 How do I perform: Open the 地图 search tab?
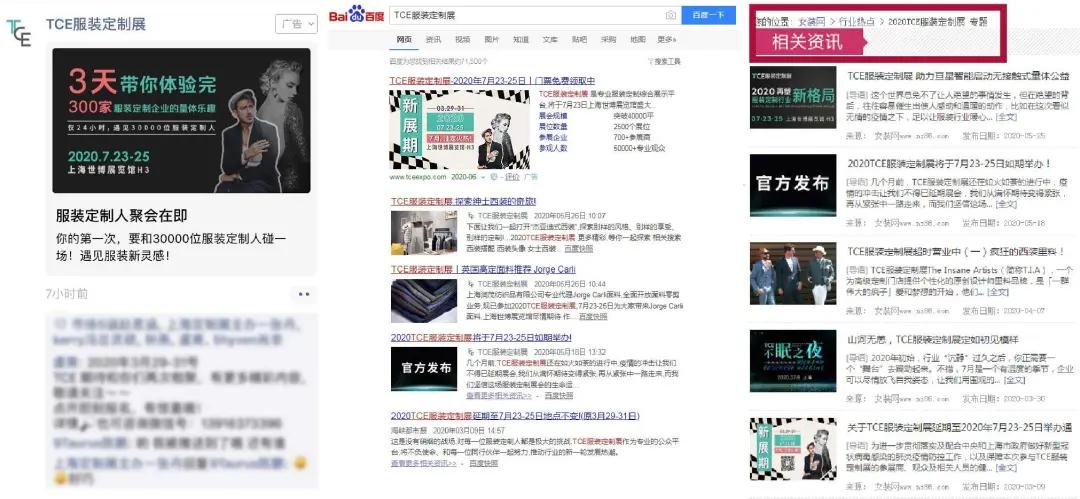click(637, 40)
